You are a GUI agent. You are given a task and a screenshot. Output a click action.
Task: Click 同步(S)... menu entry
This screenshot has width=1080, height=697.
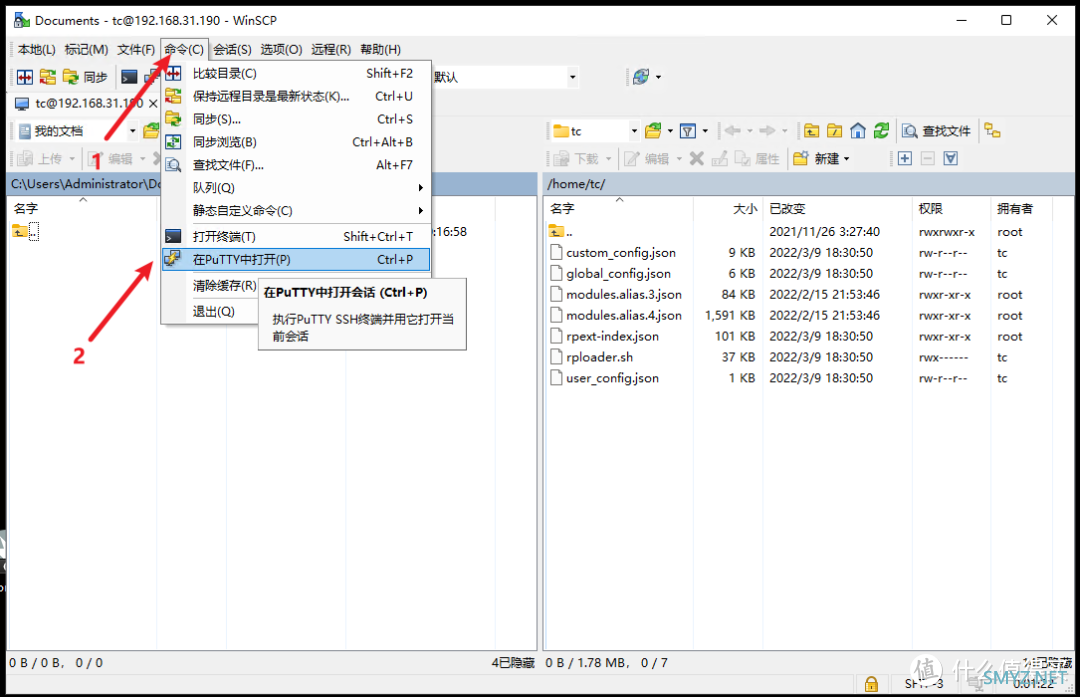point(296,119)
